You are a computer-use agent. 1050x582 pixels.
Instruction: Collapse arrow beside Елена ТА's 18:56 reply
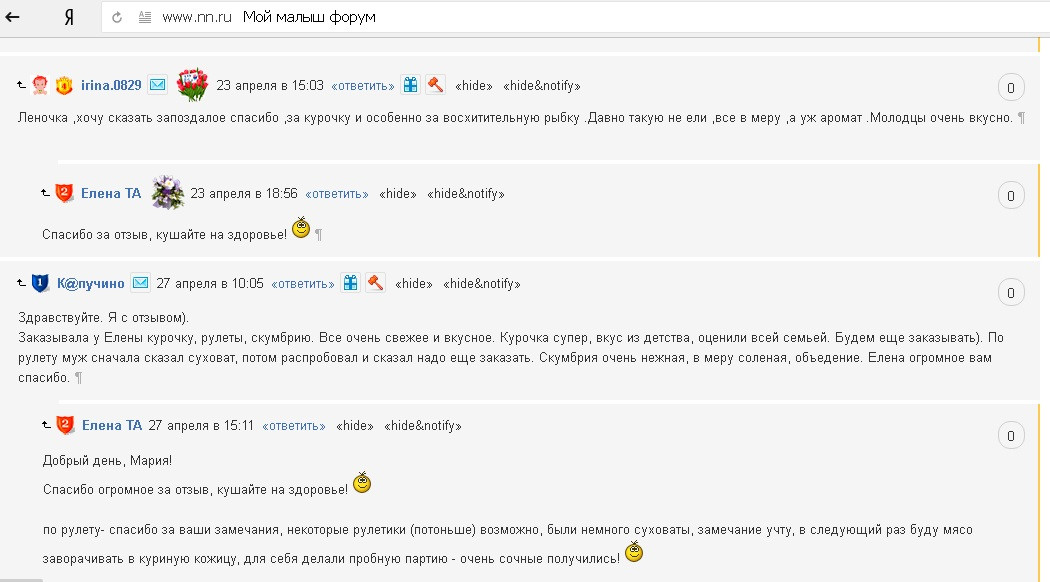pos(46,193)
